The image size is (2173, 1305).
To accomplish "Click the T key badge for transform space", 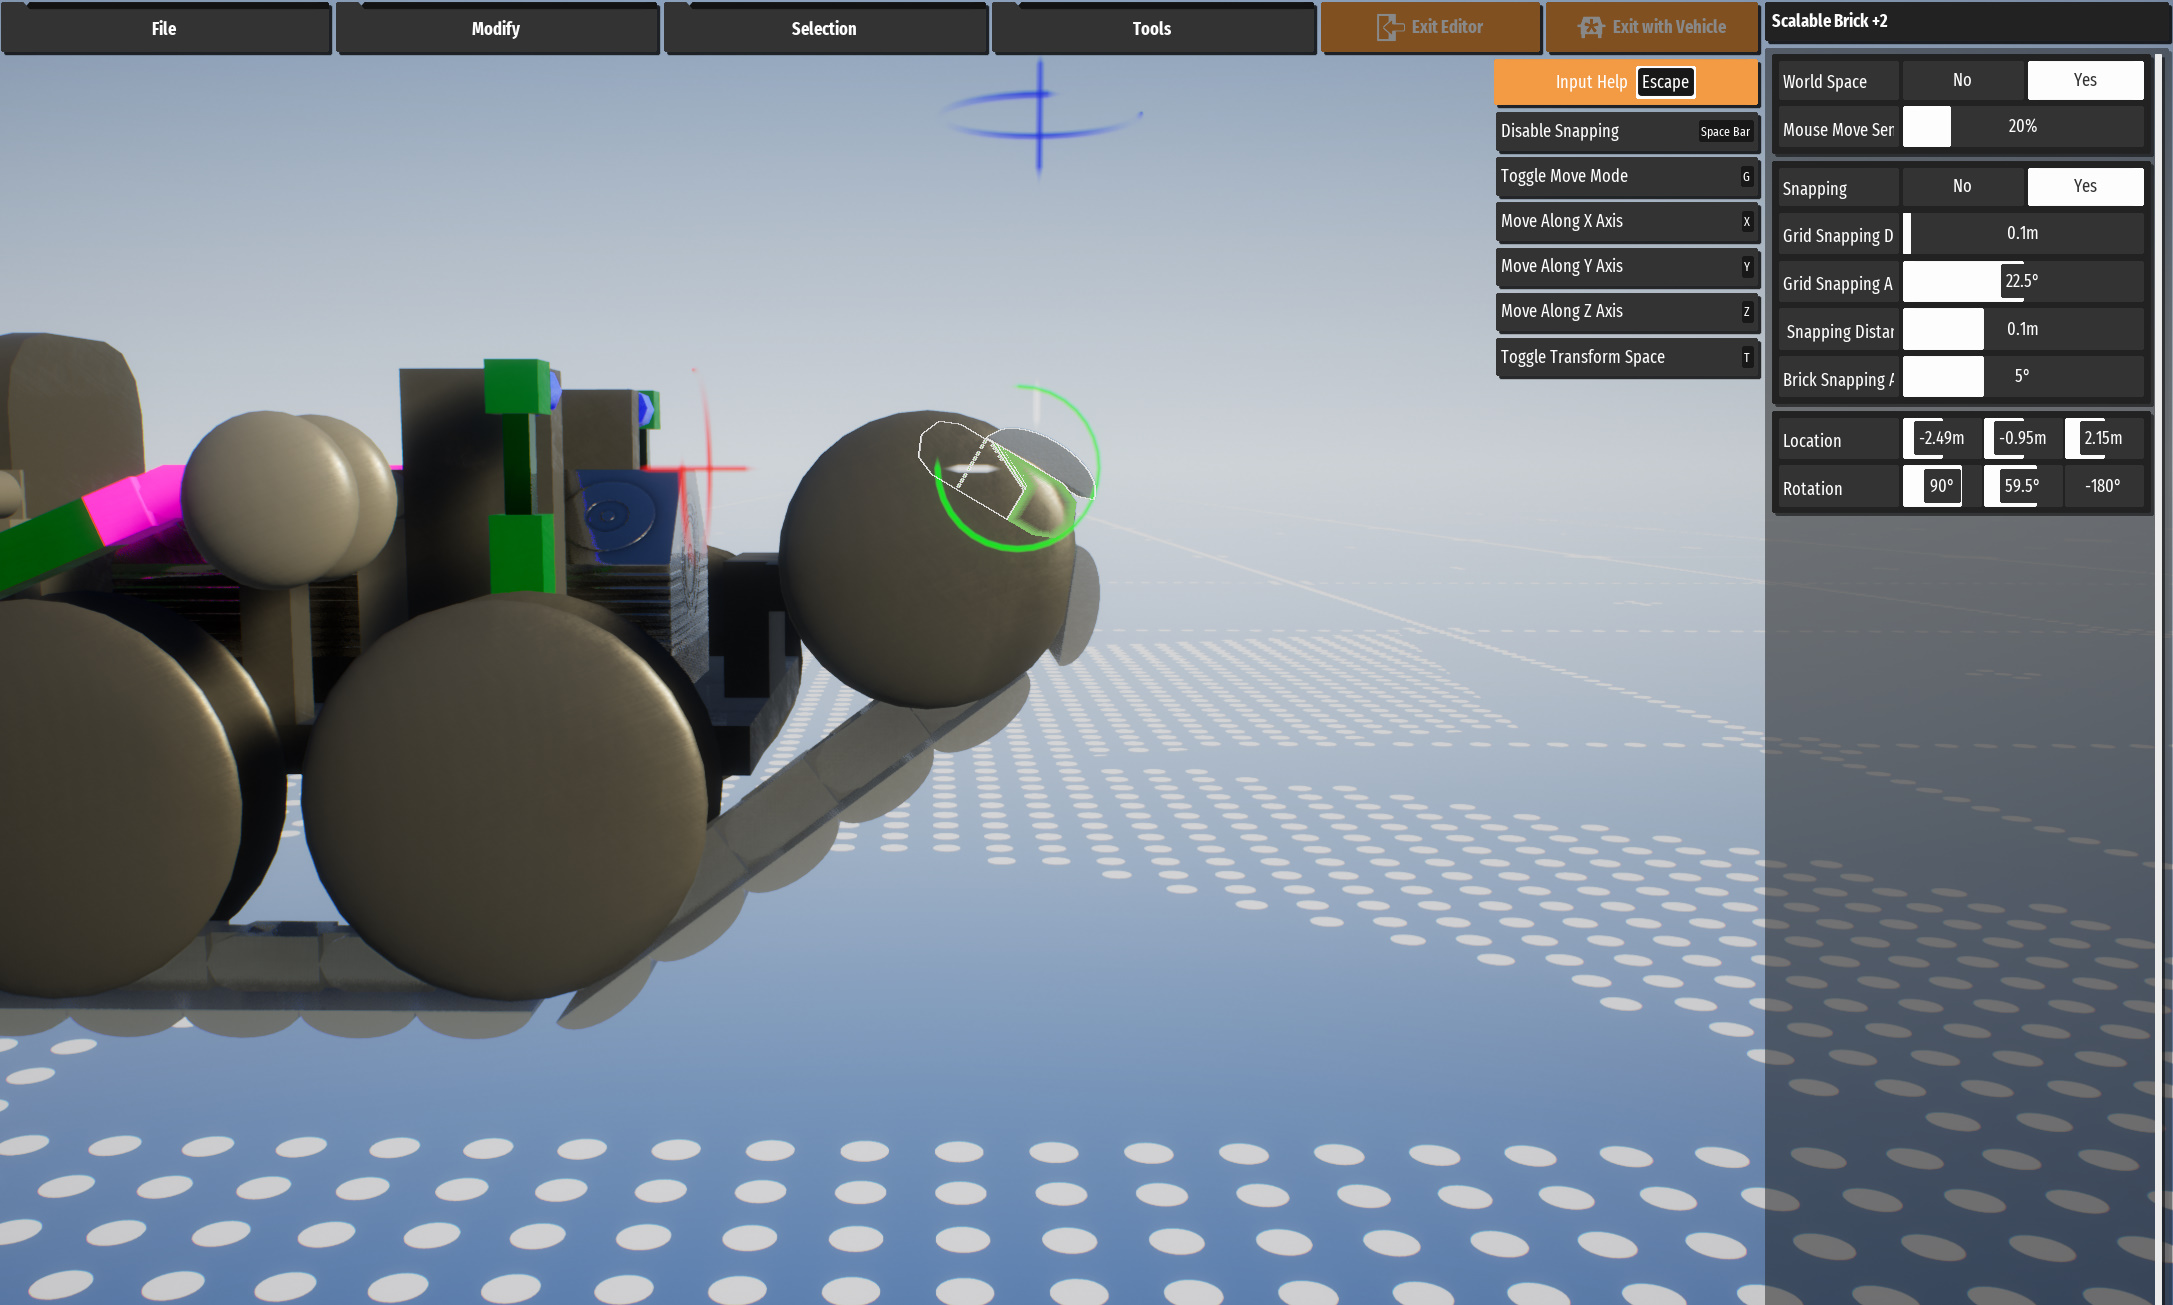I will (x=1746, y=358).
